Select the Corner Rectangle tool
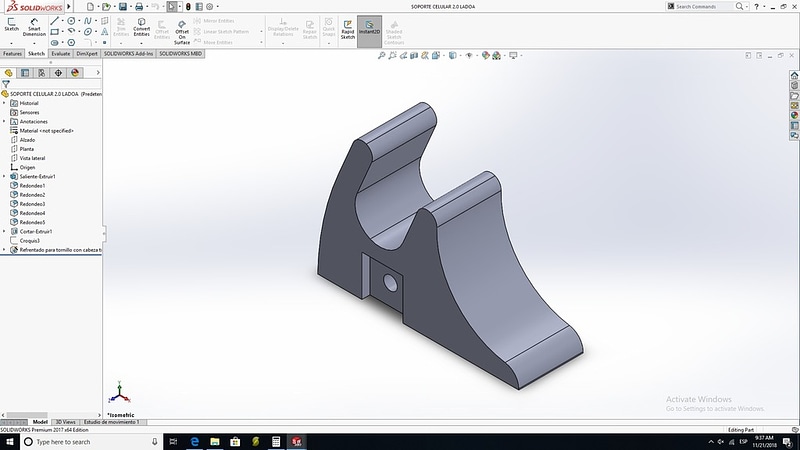 (x=55, y=32)
